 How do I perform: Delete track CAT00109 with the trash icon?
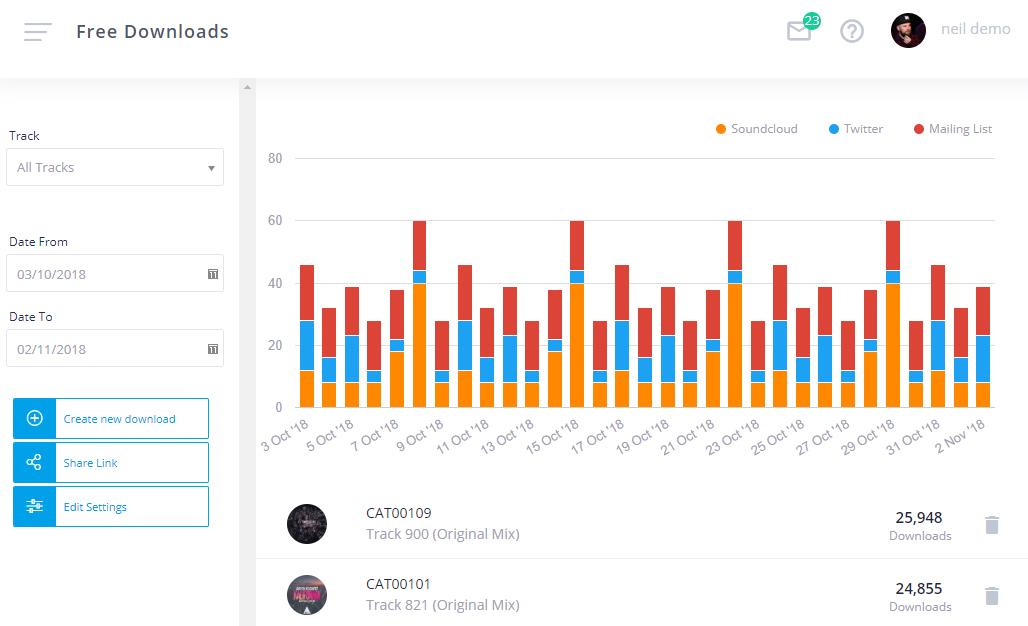(991, 523)
